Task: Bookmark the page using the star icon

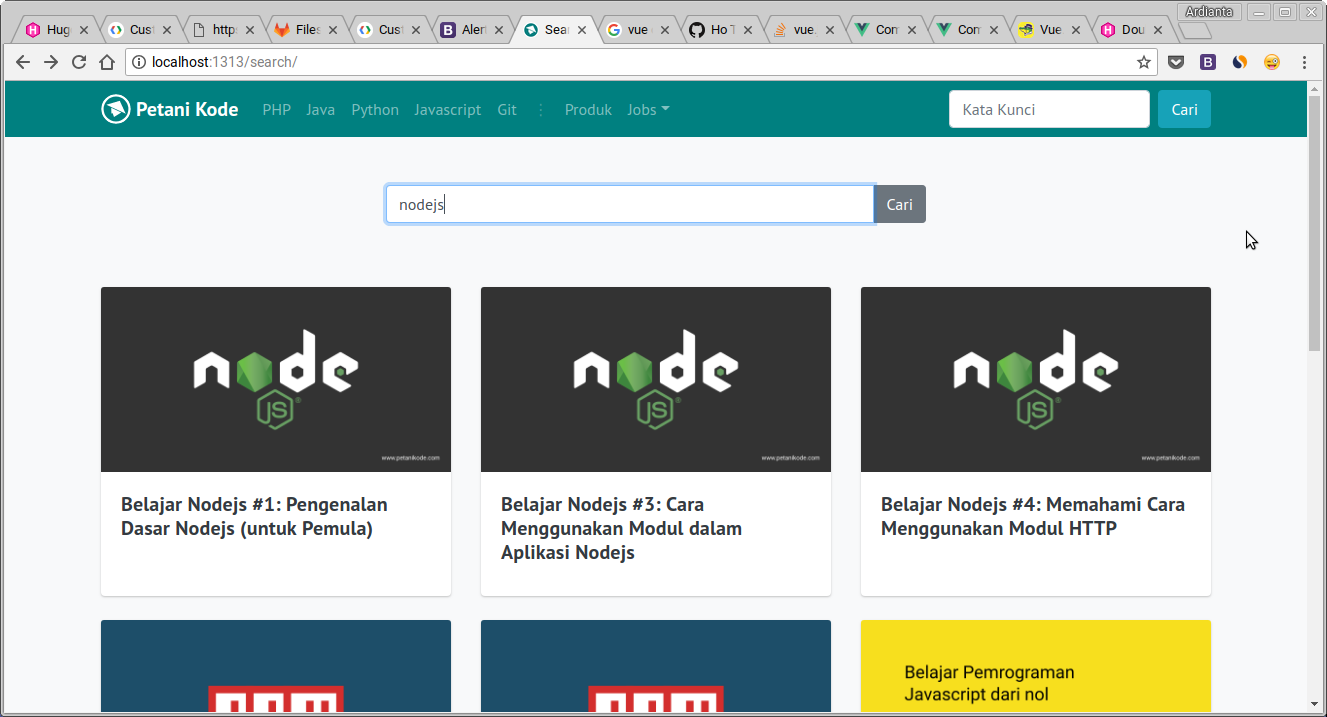Action: [x=1144, y=61]
